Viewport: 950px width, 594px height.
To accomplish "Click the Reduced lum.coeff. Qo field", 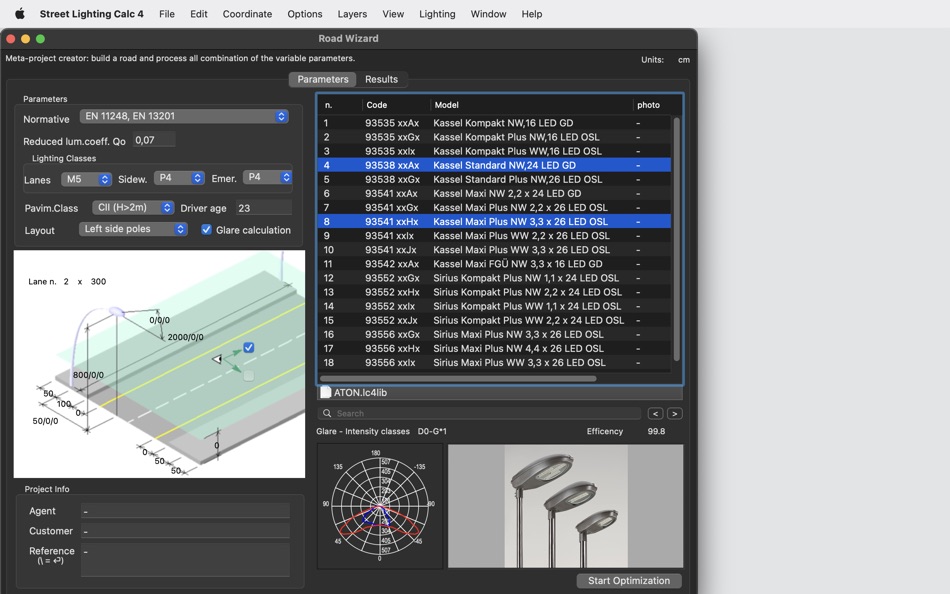I will point(154,140).
